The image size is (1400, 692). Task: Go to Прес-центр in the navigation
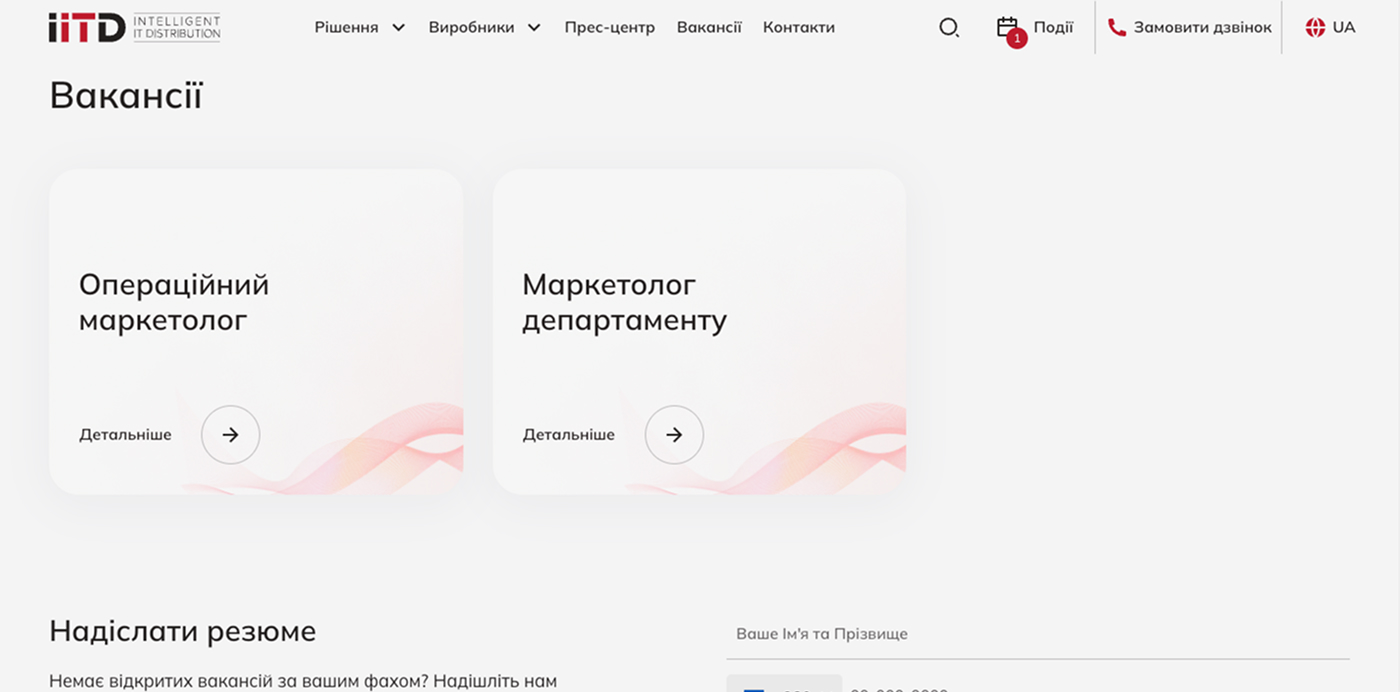(609, 28)
